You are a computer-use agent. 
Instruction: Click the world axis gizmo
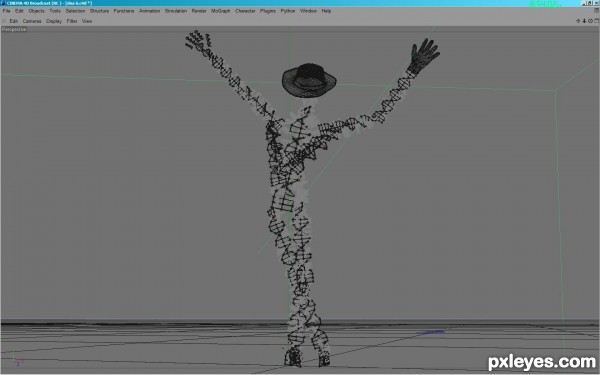tap(17, 359)
